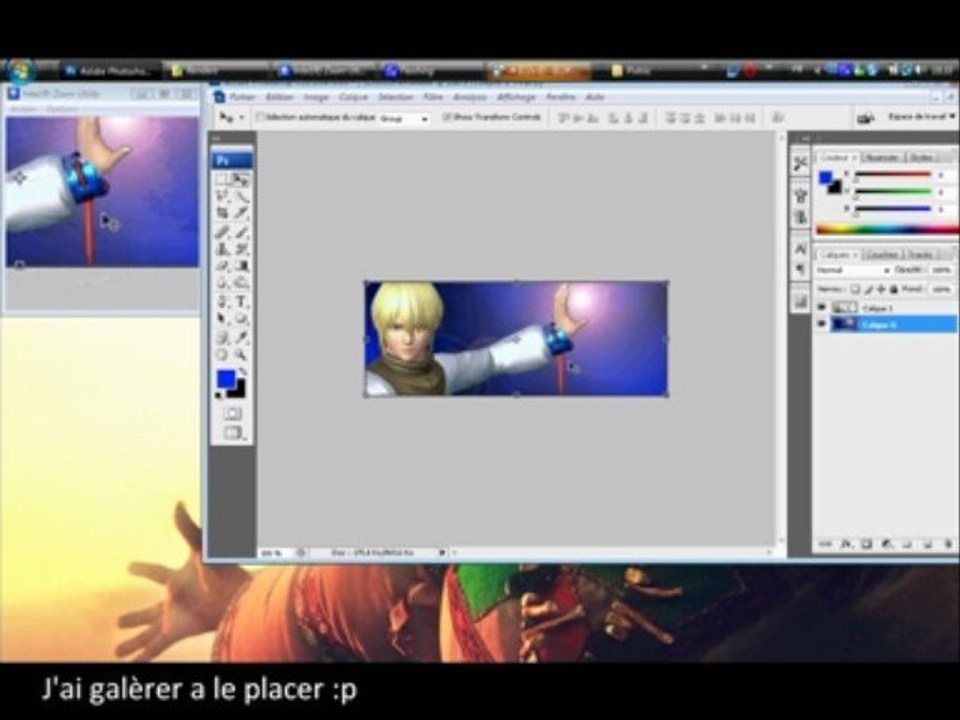Select the Blur tool
Viewport: 960px width, 720px height.
pyautogui.click(x=223, y=283)
